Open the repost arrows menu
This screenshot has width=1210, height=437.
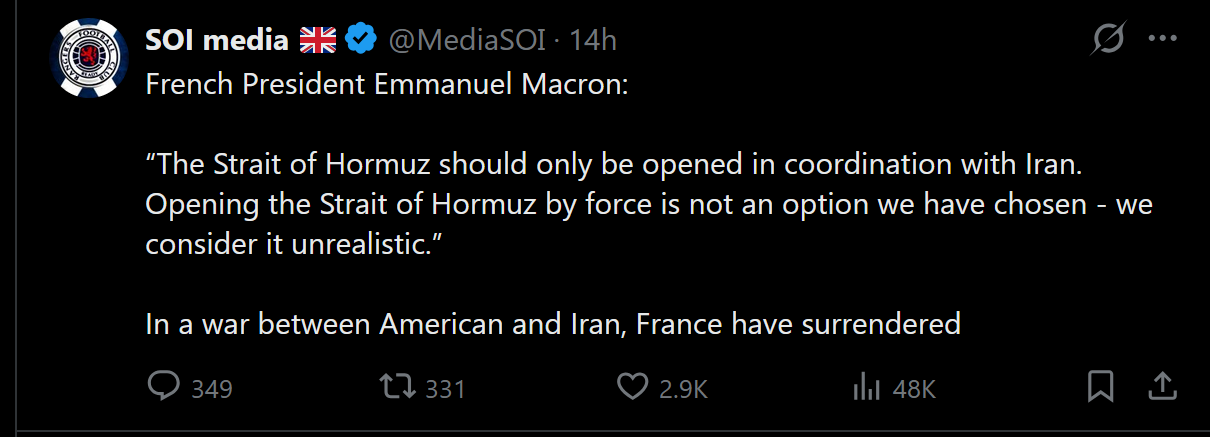pos(398,387)
